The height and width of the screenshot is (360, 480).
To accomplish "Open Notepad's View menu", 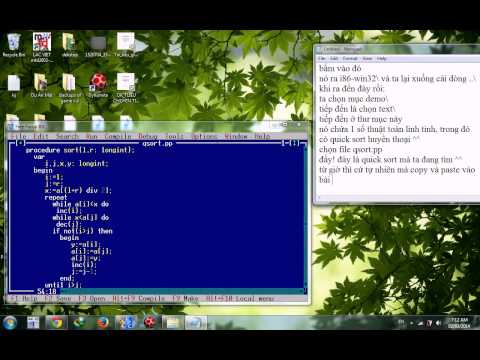I will pyautogui.click(x=367, y=58).
